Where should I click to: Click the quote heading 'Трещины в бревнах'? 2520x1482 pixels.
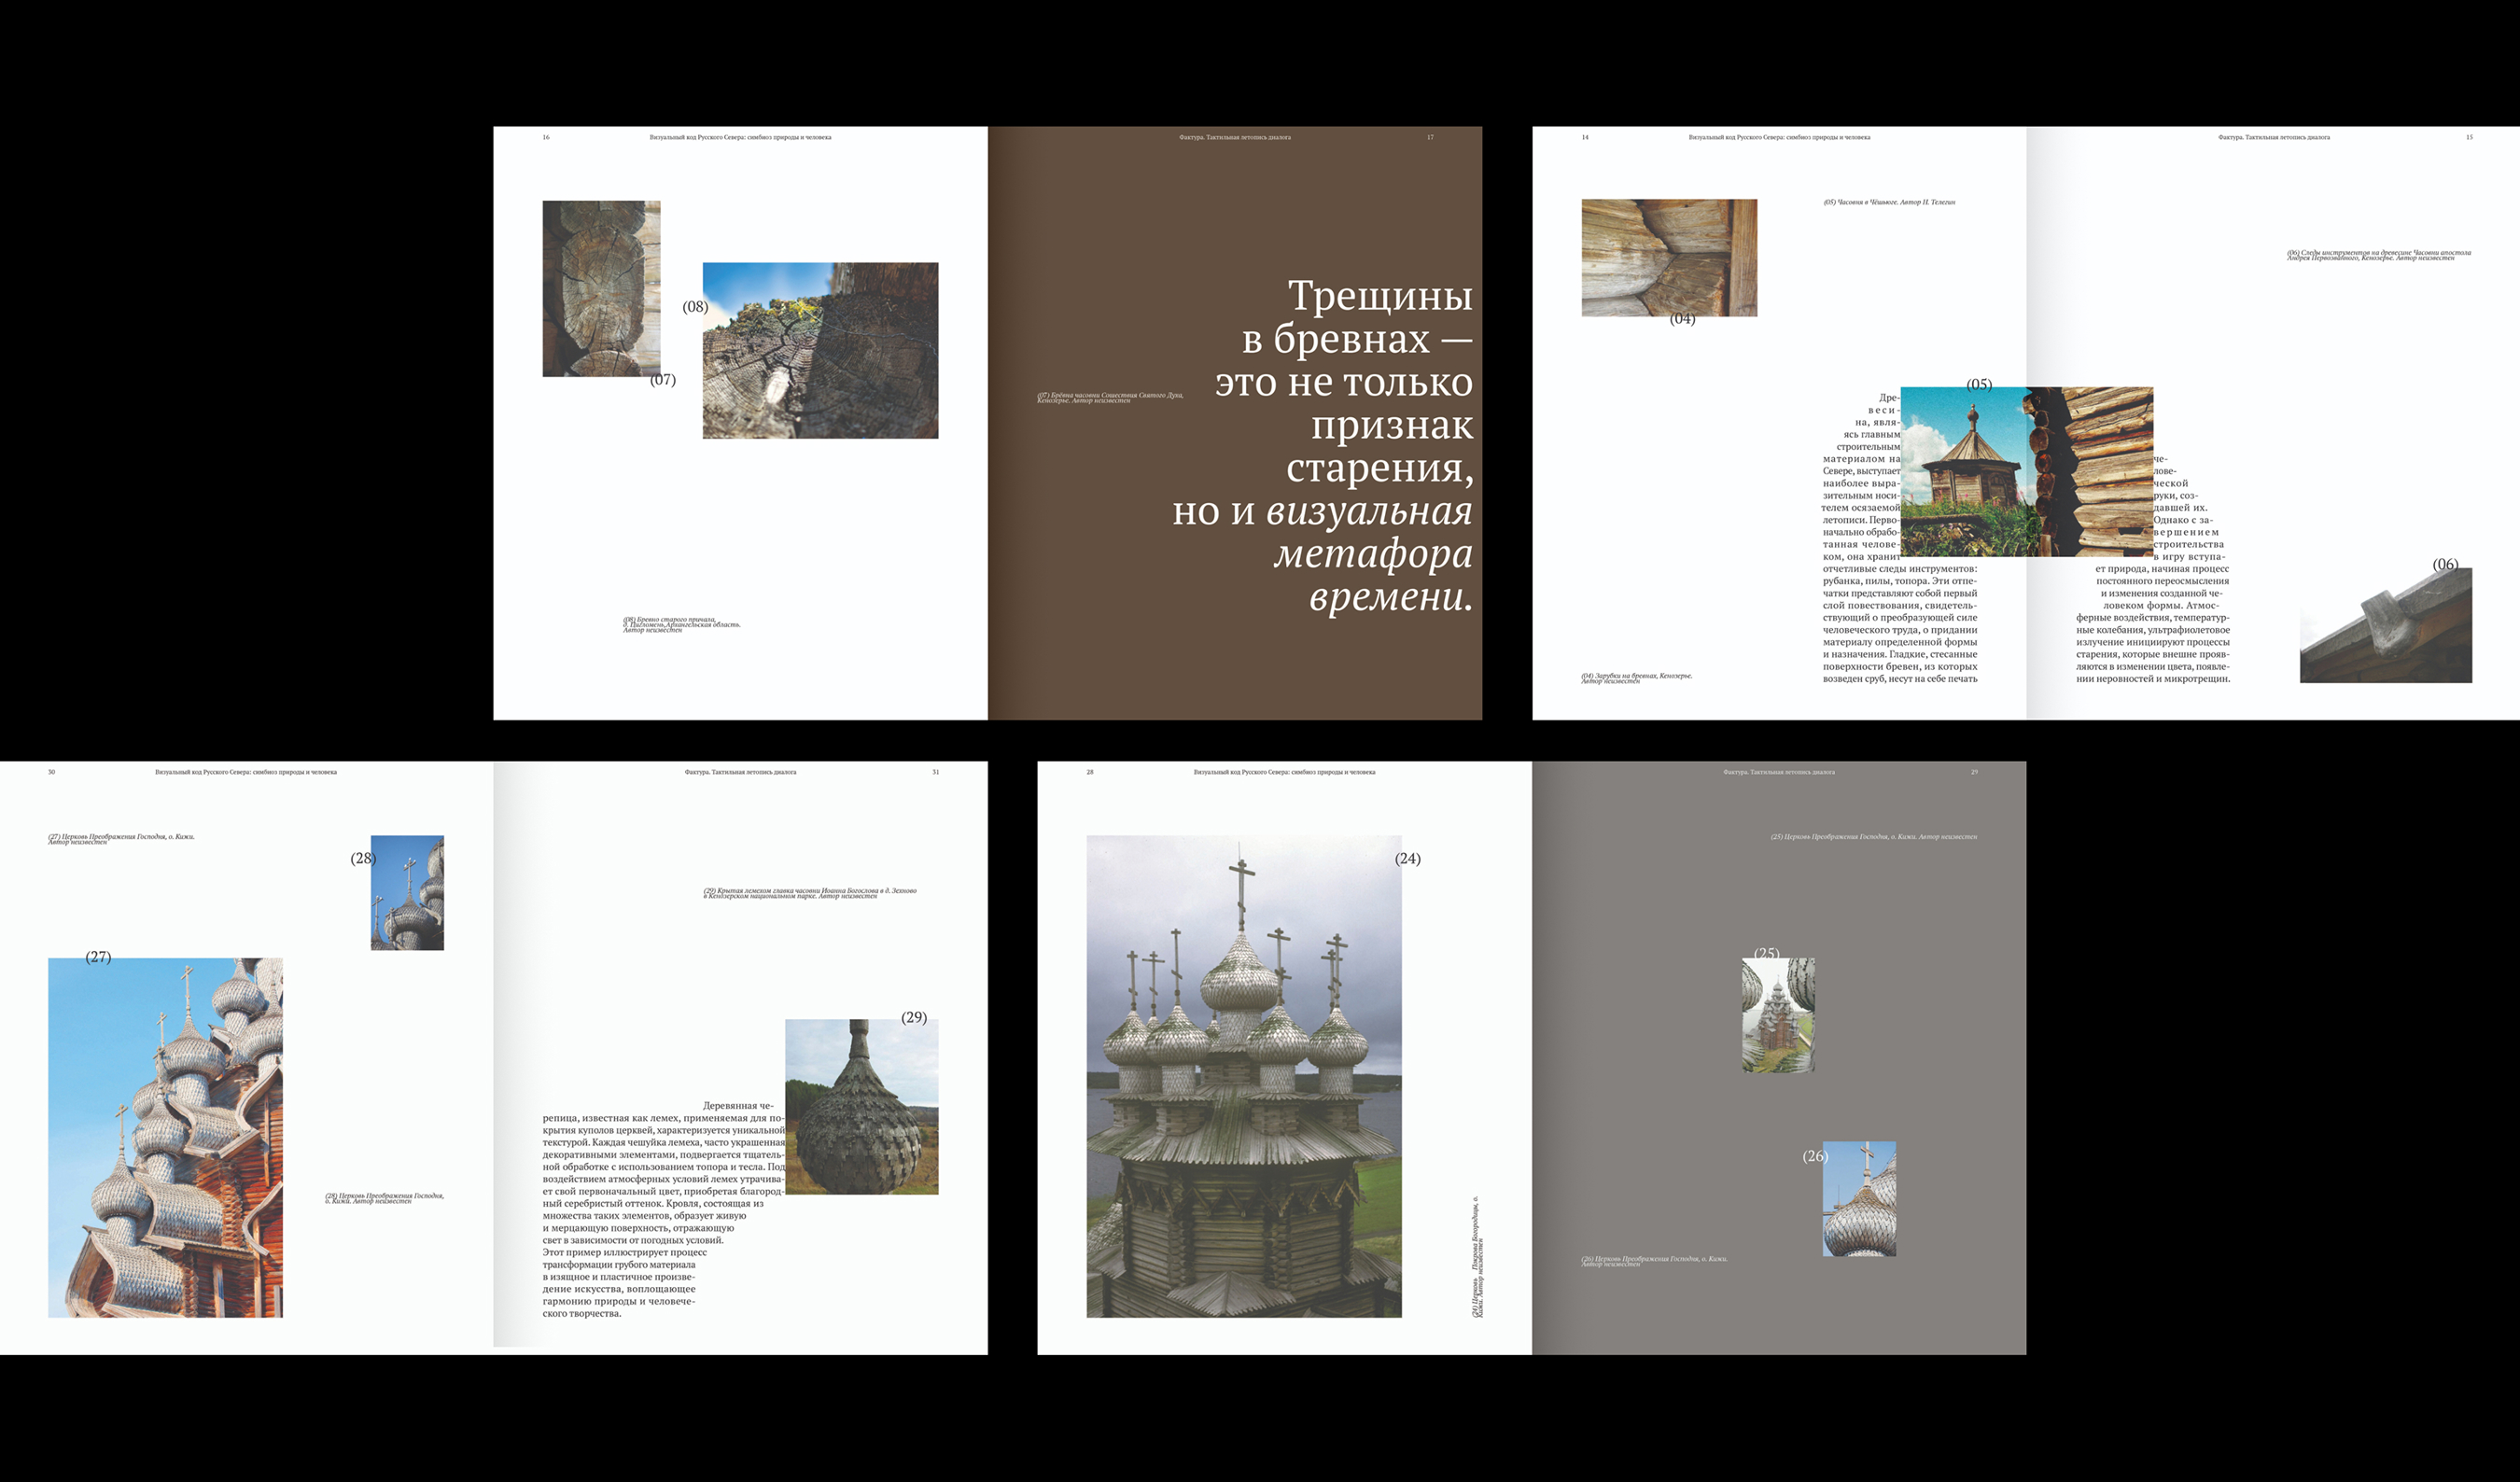click(1356, 316)
